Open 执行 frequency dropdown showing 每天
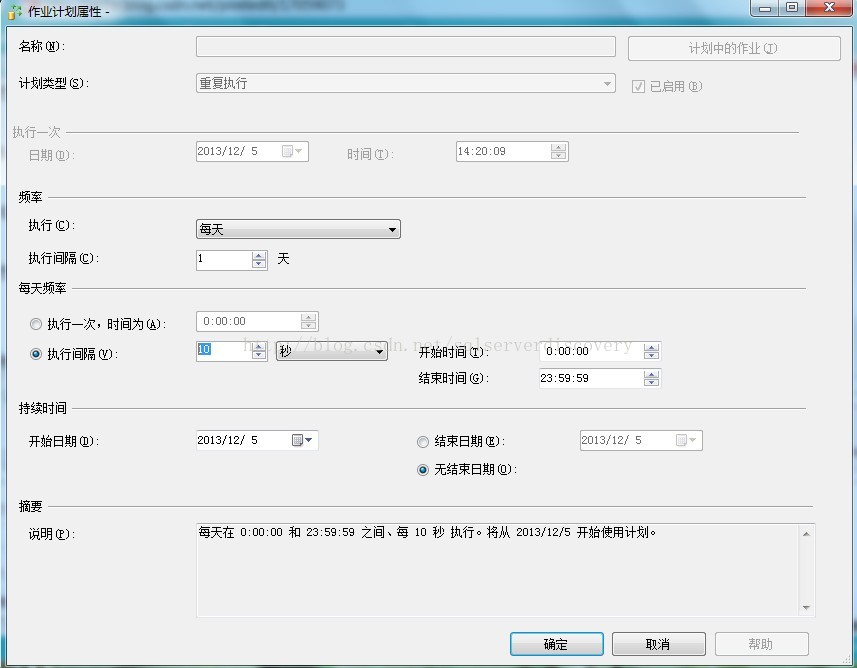The height and width of the screenshot is (668, 857). [298, 229]
